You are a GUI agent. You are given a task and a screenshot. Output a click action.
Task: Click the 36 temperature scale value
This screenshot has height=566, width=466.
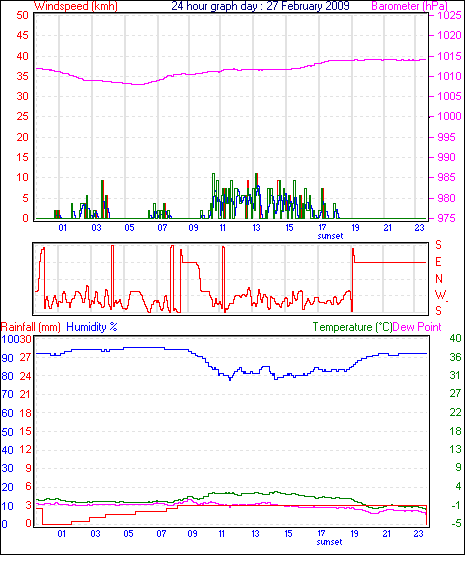click(456, 357)
